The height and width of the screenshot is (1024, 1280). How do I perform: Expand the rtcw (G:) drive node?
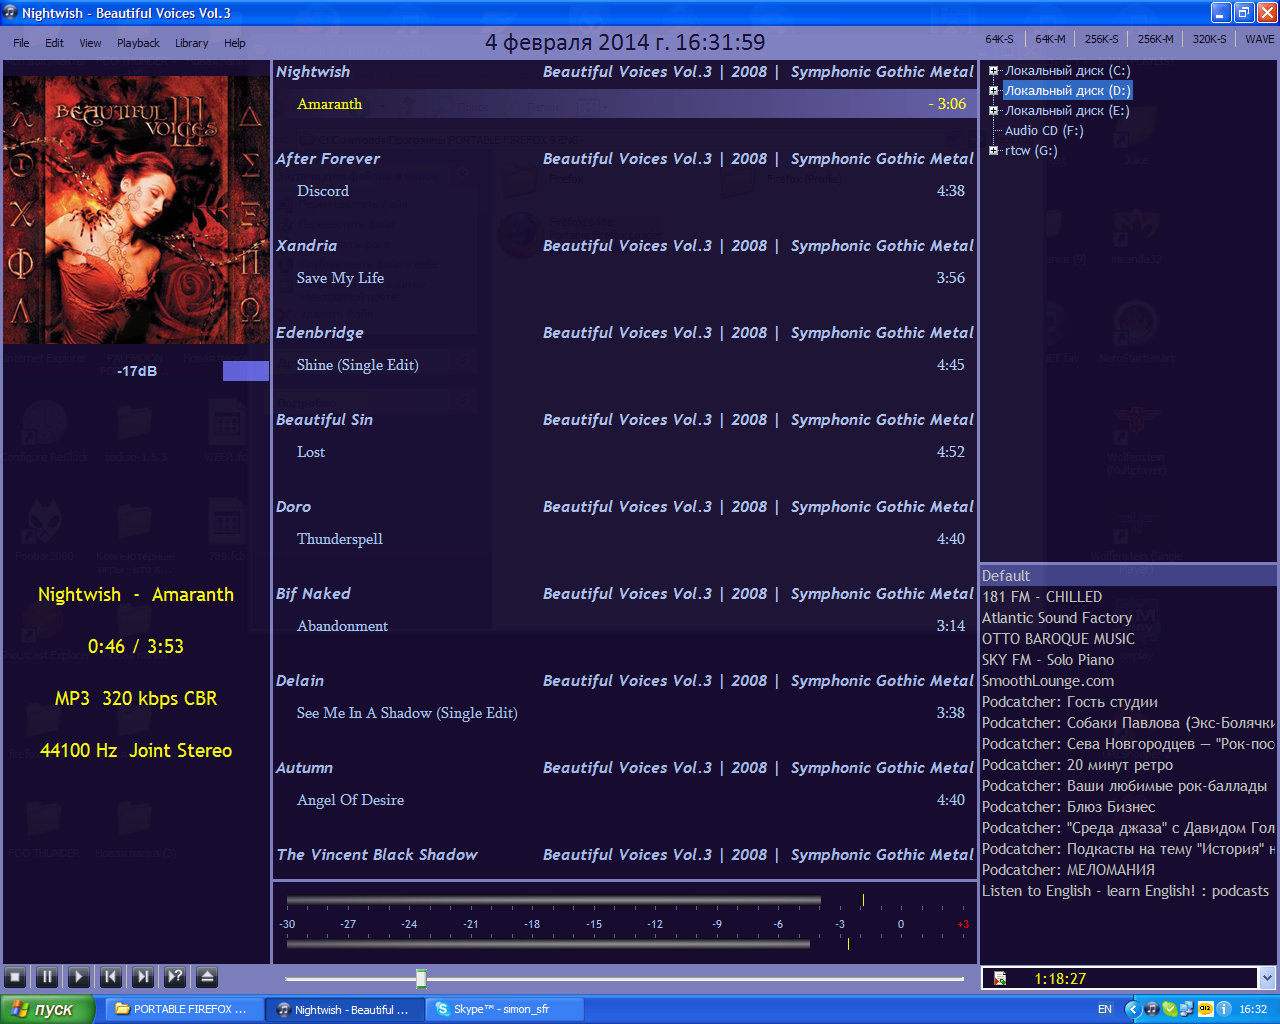(x=993, y=151)
